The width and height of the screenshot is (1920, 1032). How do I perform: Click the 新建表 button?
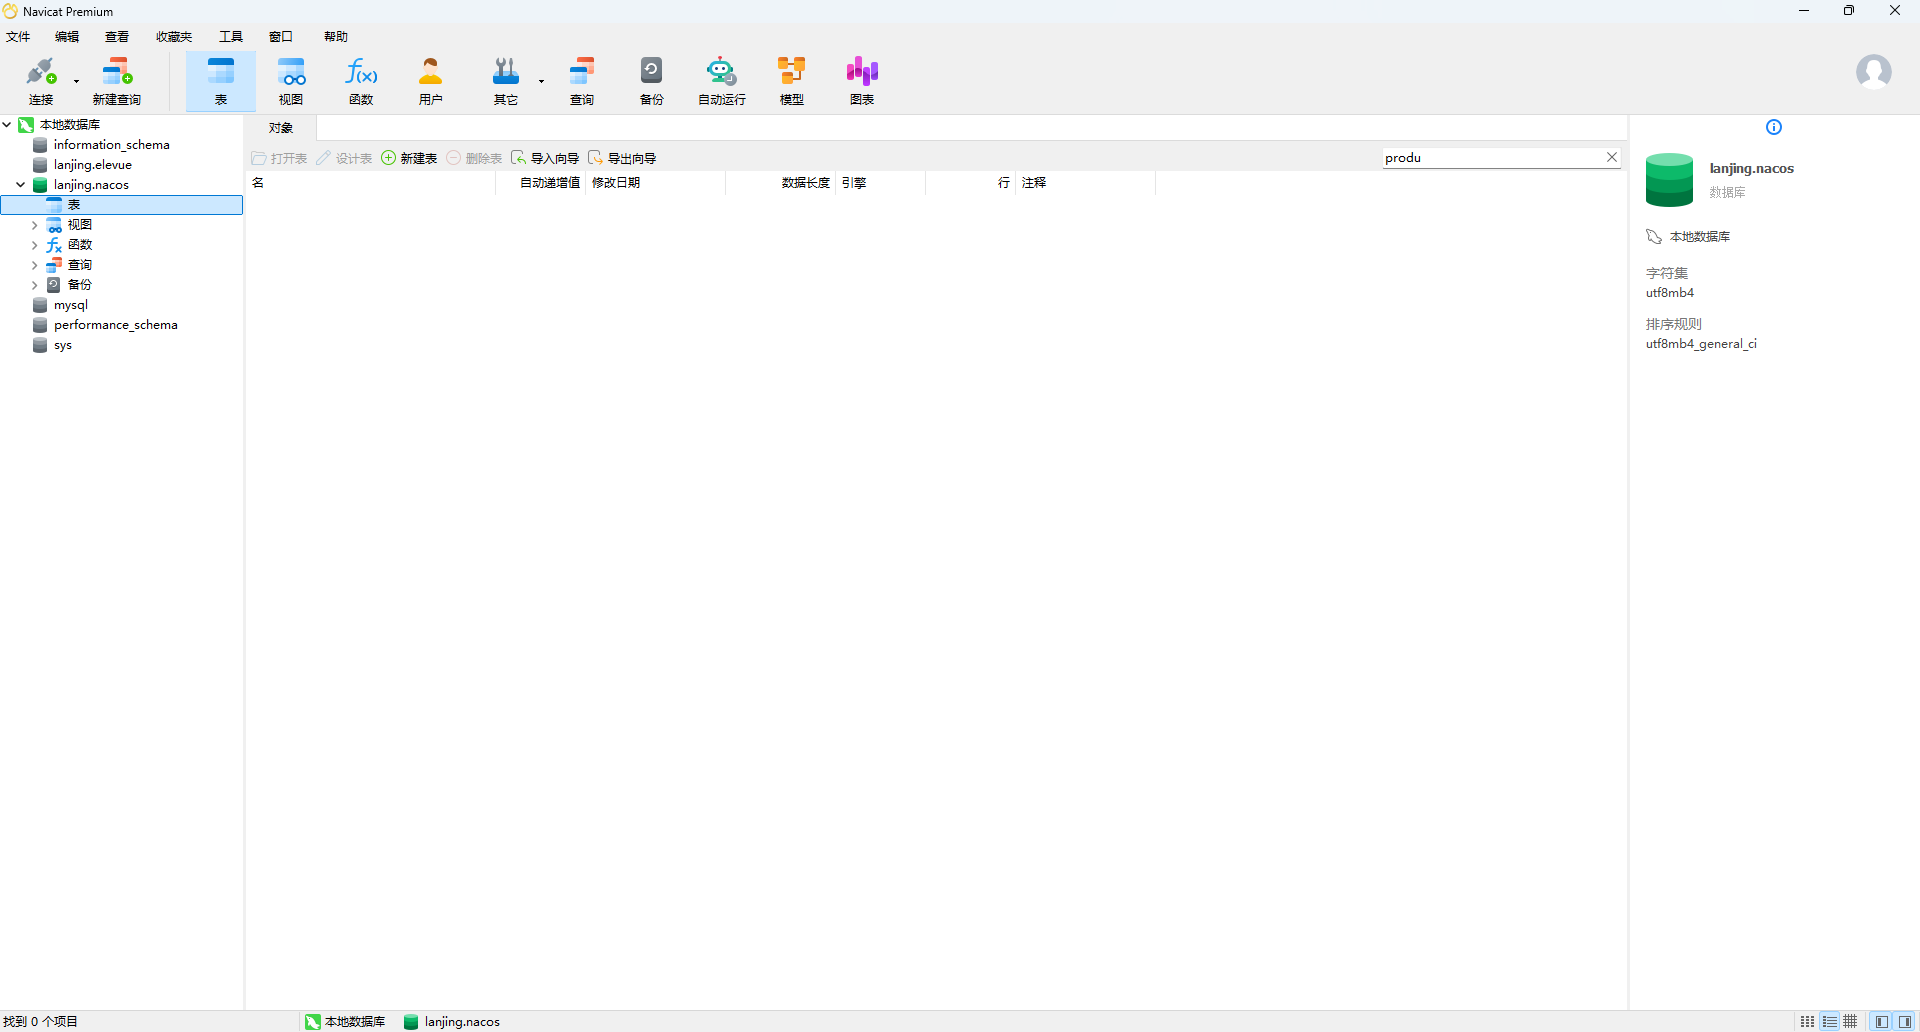(x=409, y=158)
